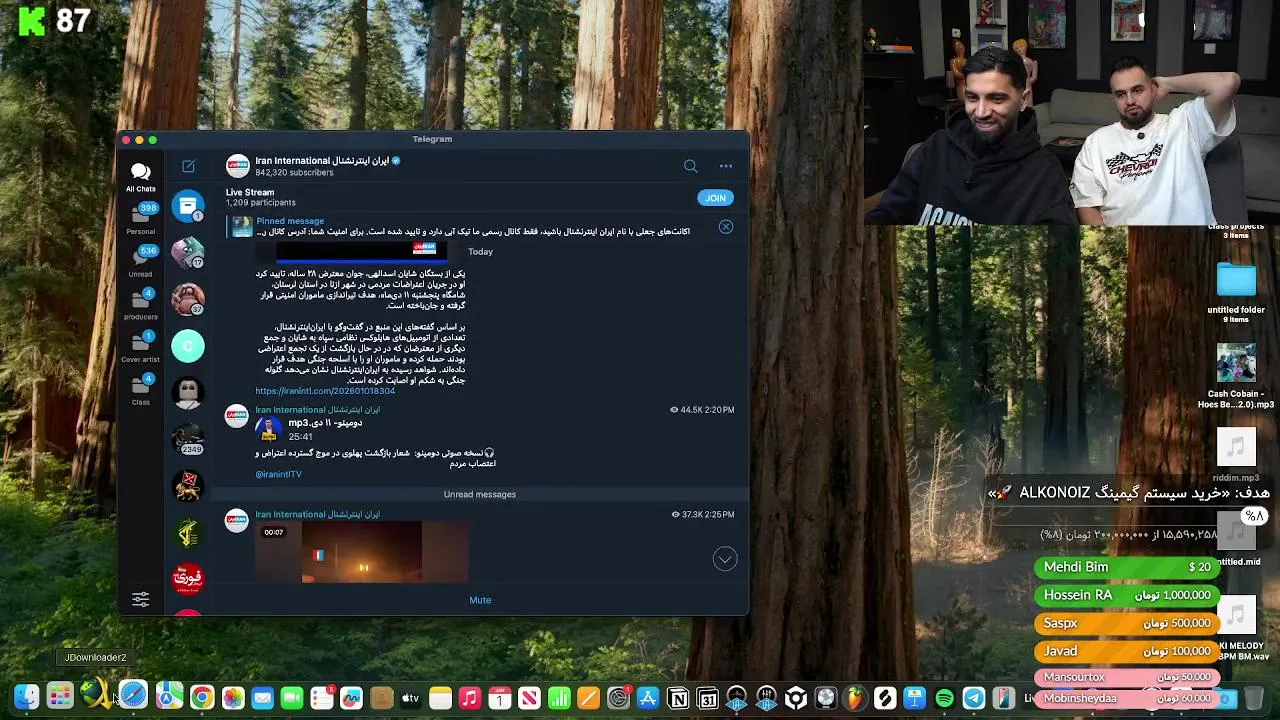Dismiss the pinned message bar

tap(726, 227)
